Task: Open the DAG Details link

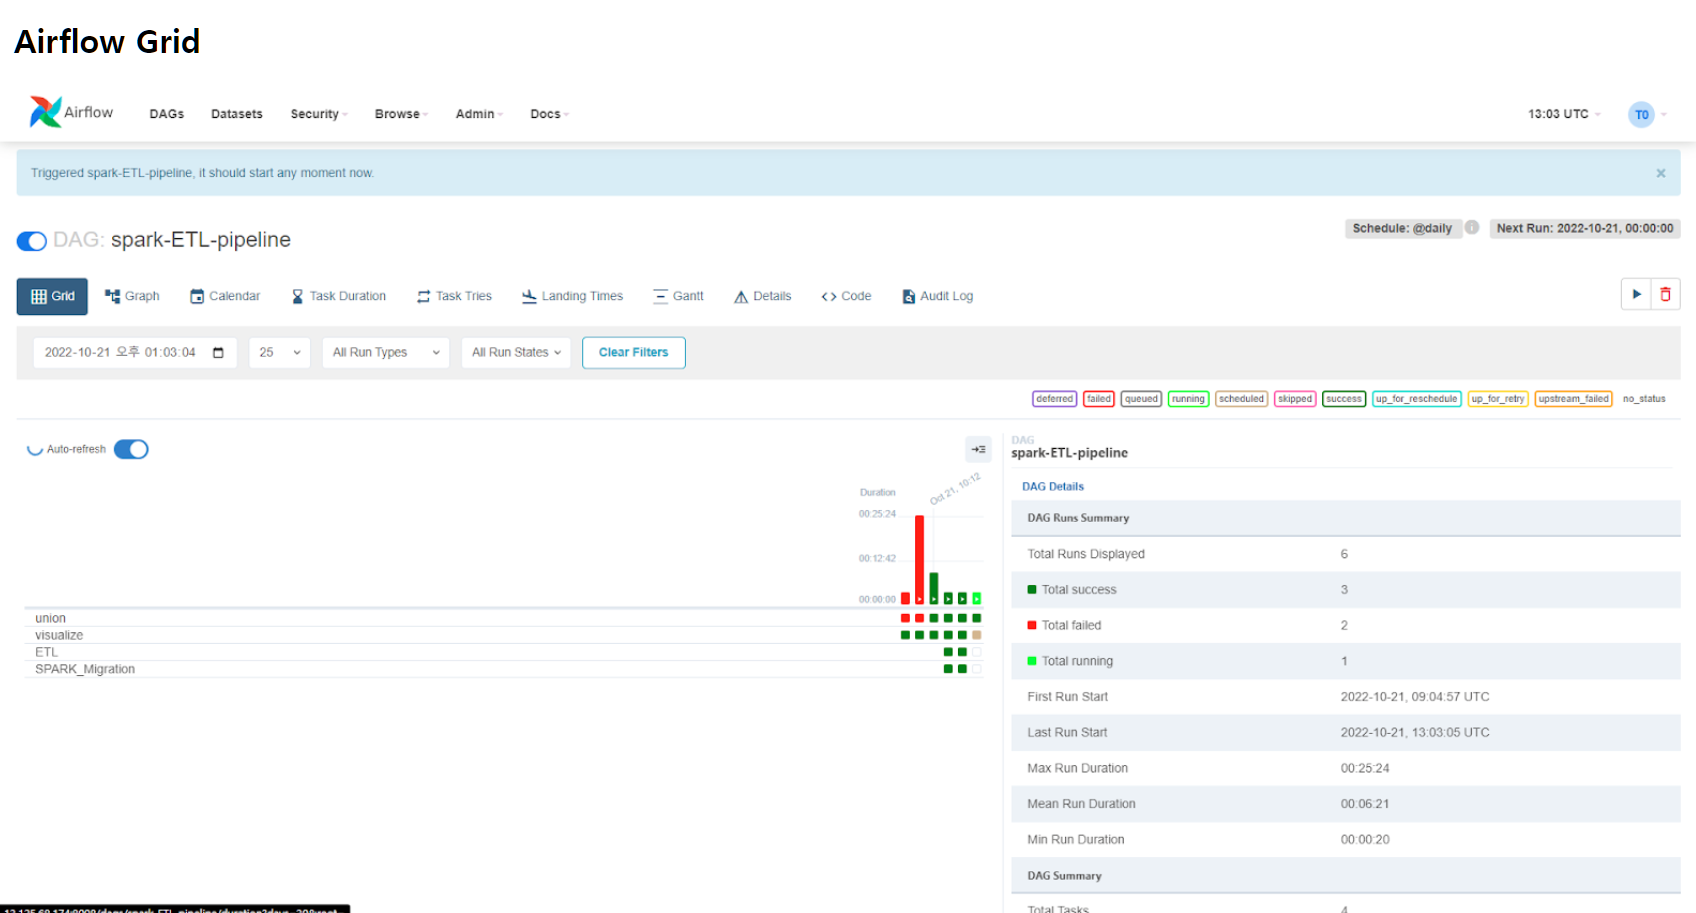Action: (x=1052, y=486)
